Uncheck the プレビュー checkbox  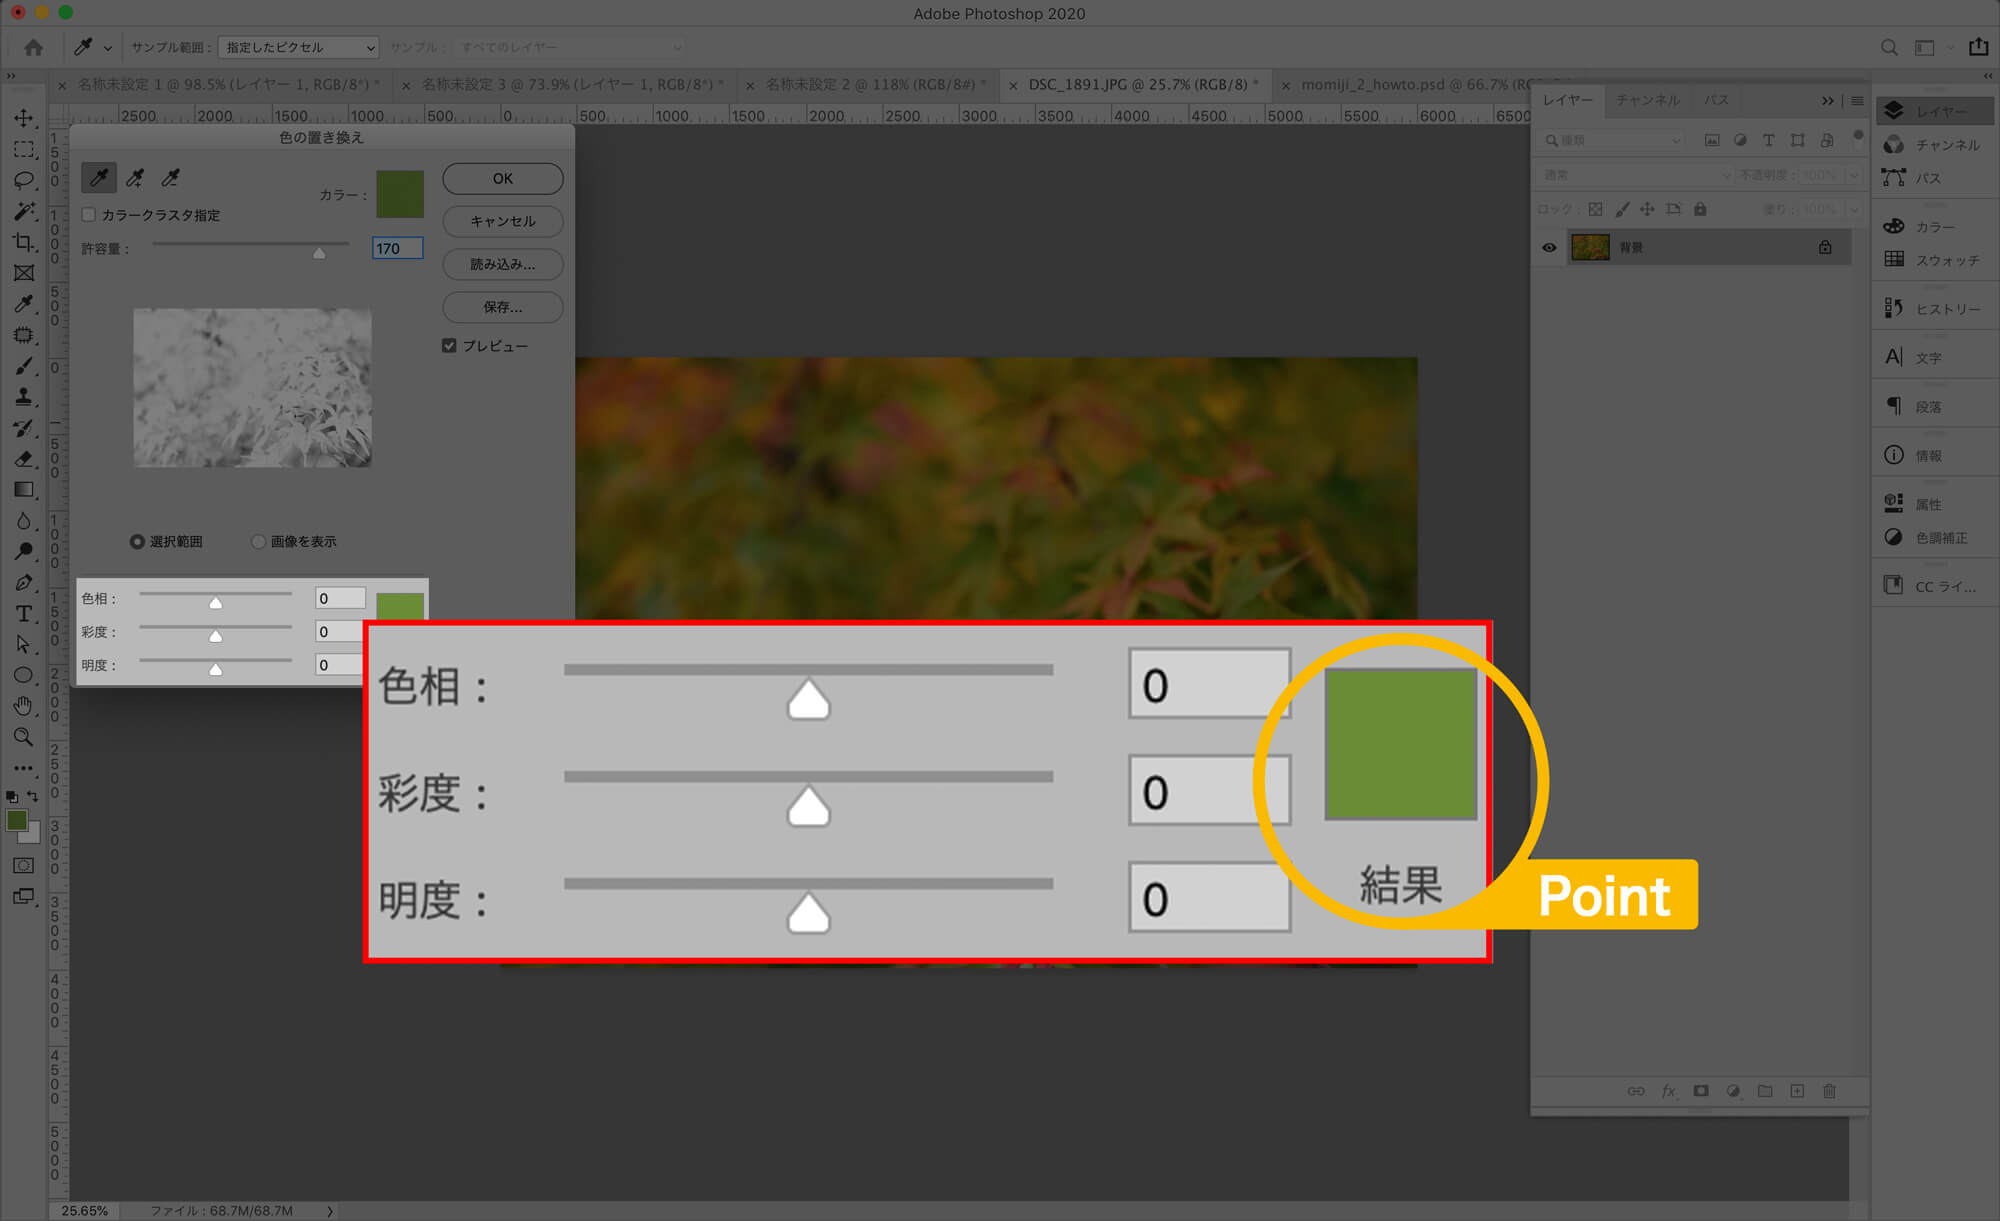[449, 346]
